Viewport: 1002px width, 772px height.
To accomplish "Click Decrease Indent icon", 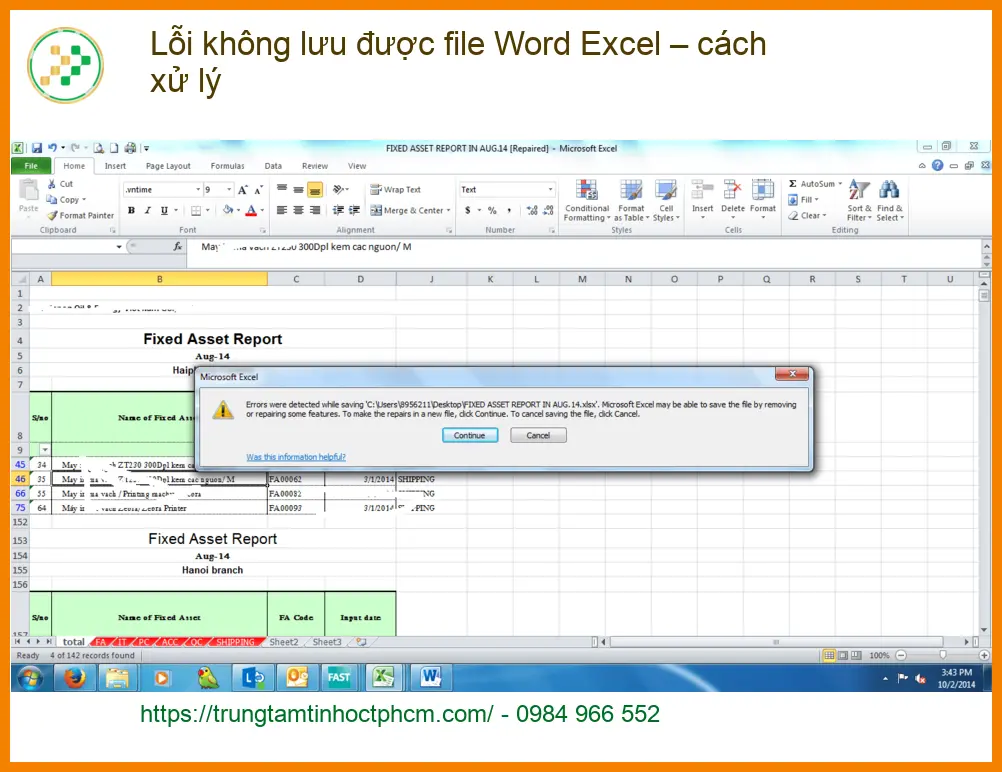I will pos(338,210).
